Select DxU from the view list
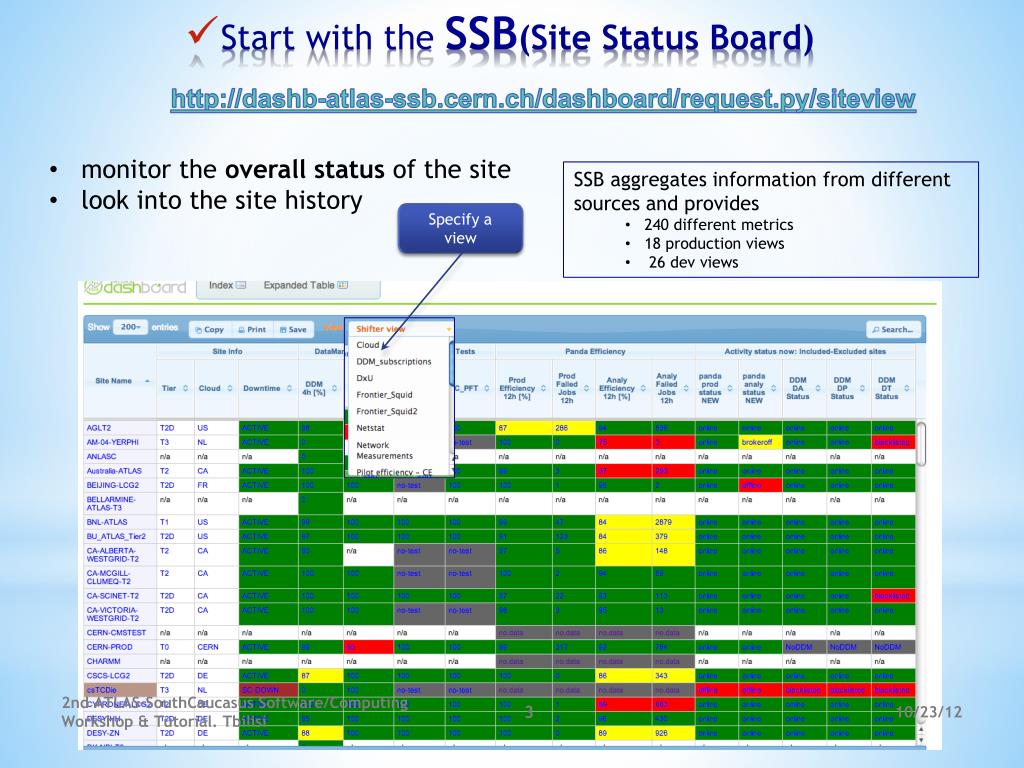 pyautogui.click(x=365, y=378)
